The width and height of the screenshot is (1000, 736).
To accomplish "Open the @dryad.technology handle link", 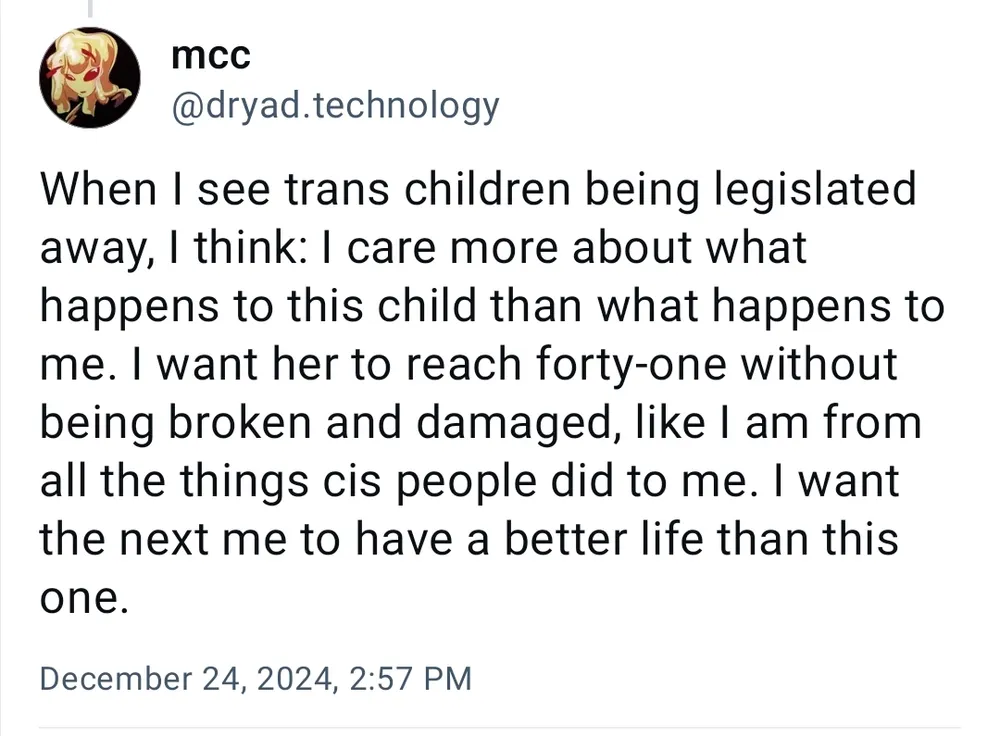I will [335, 104].
